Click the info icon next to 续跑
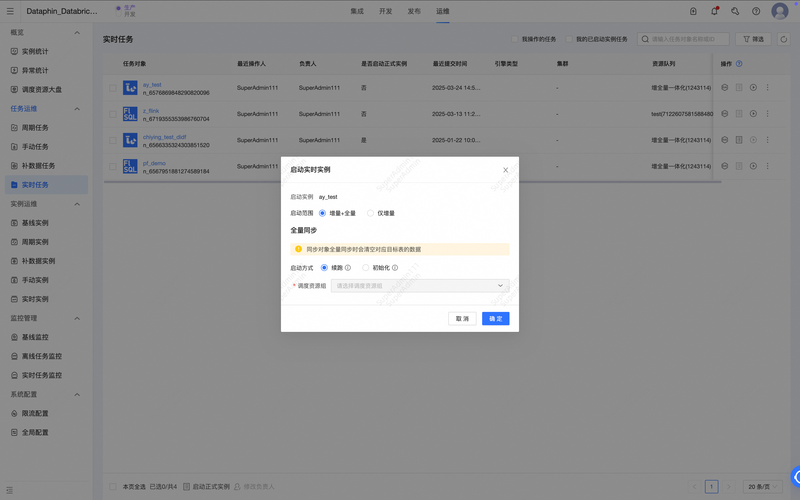Viewport: 800px width, 500px height. (348, 268)
